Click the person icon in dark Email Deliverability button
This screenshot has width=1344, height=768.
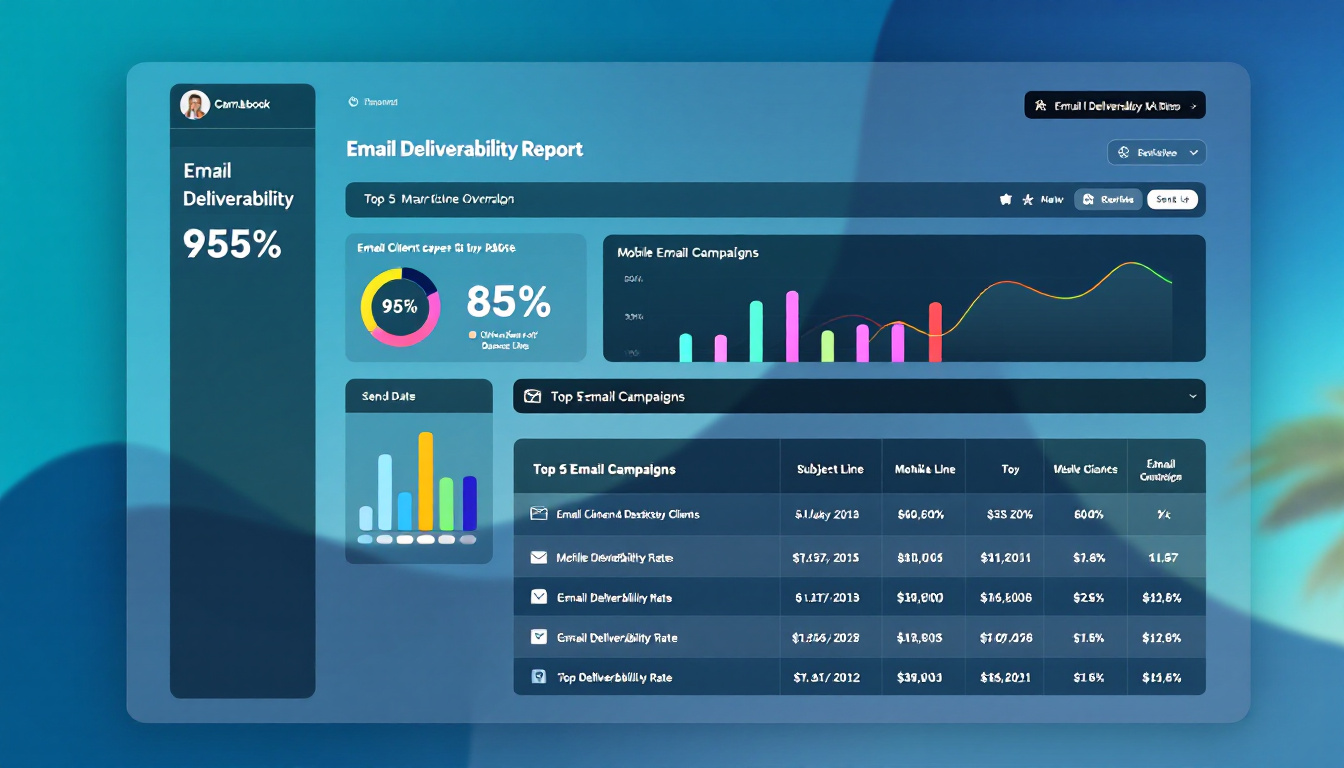1040,105
